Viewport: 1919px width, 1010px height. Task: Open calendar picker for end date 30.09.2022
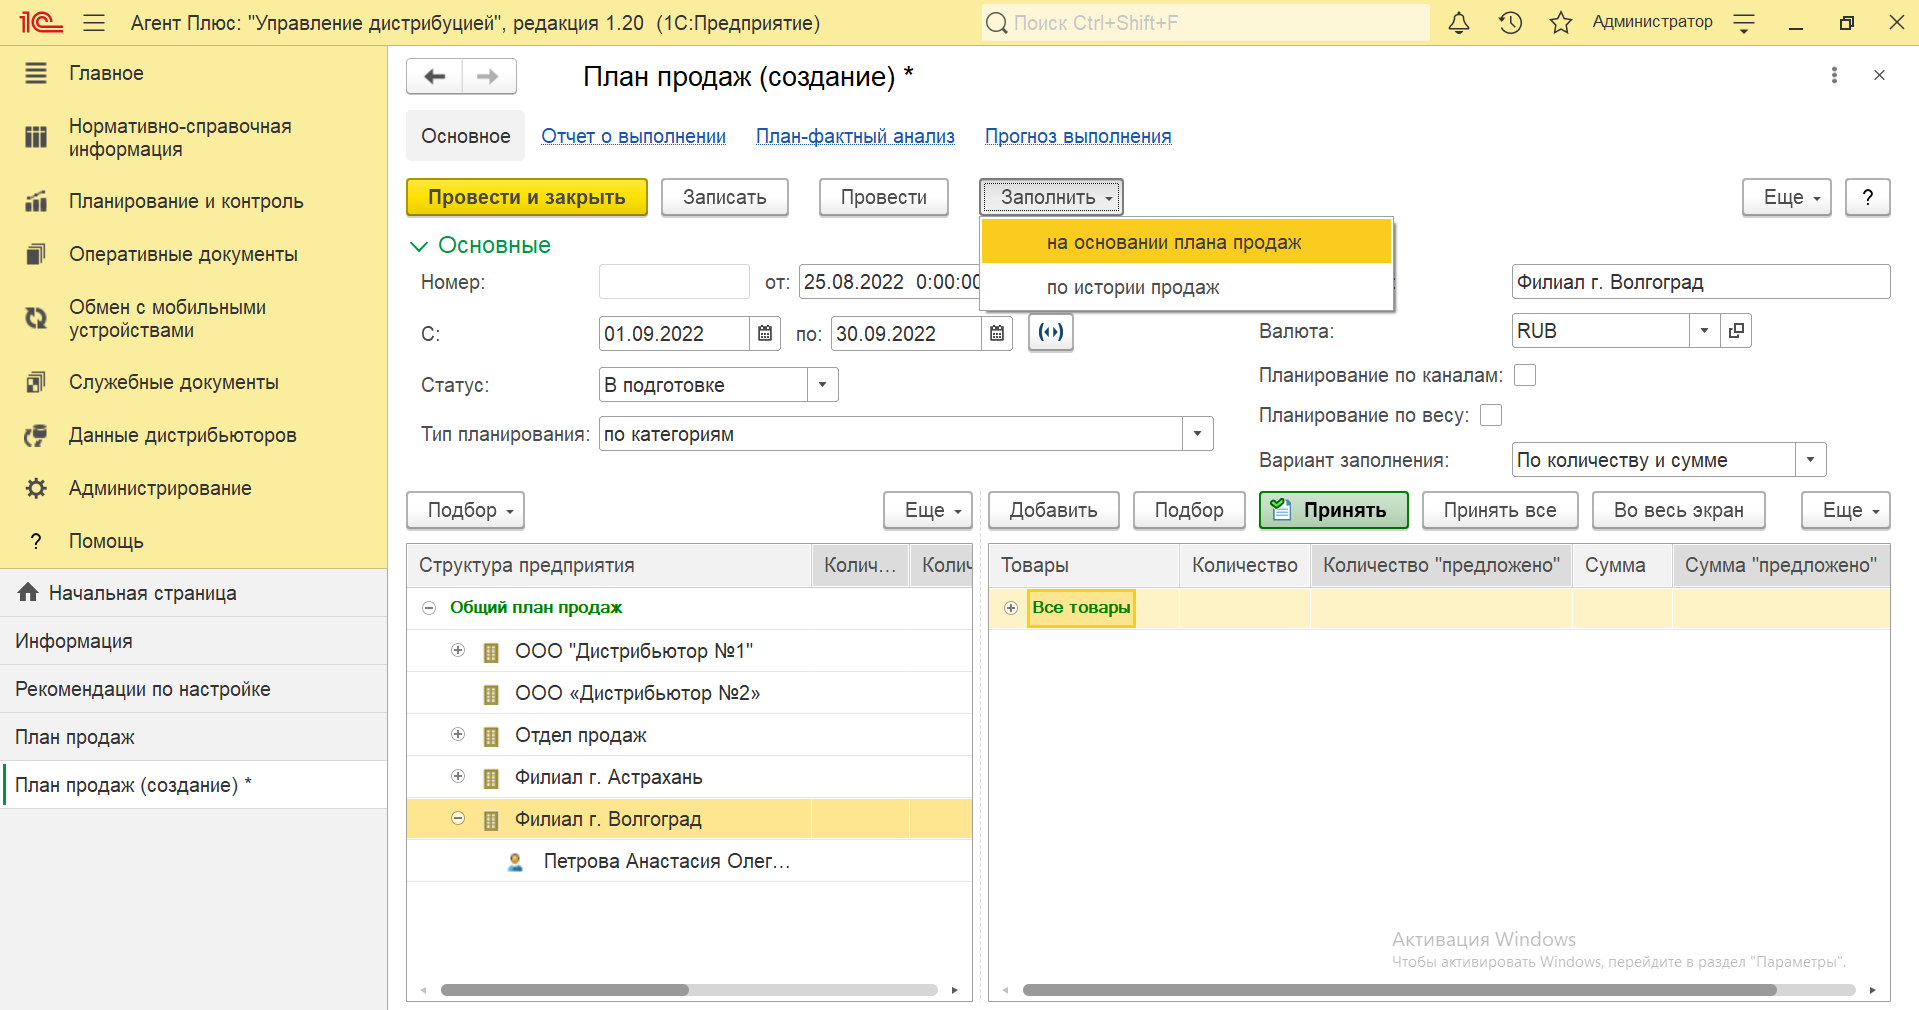point(997,334)
